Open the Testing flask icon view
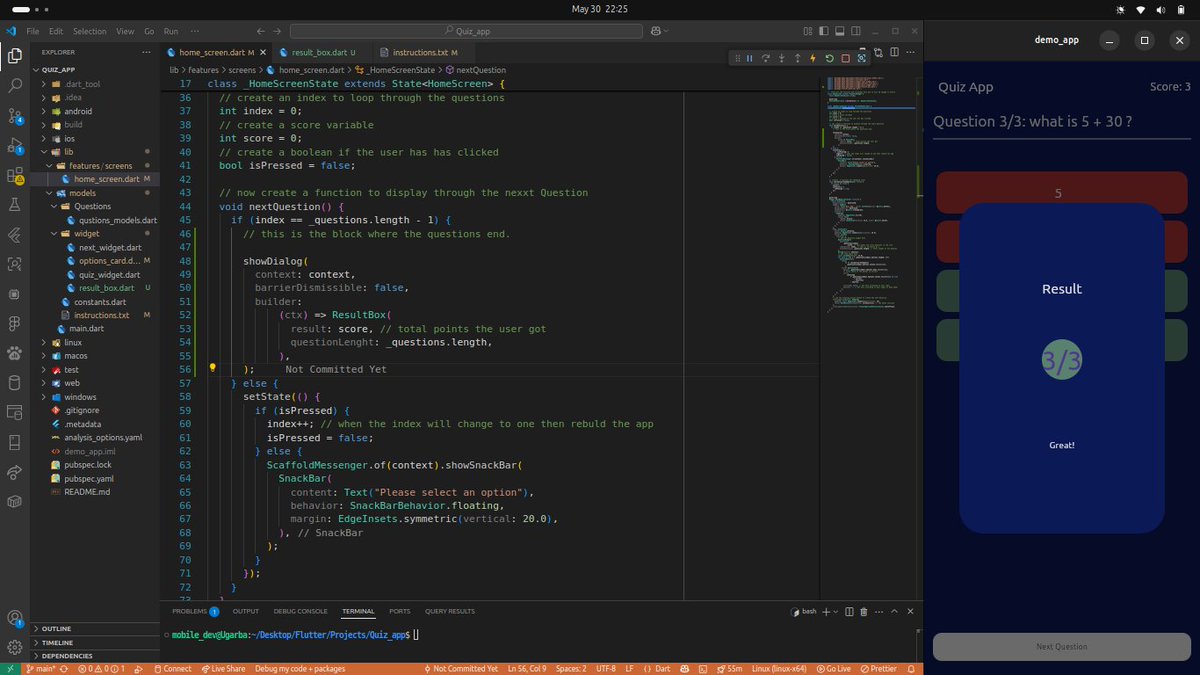1200x675 pixels. [15, 204]
